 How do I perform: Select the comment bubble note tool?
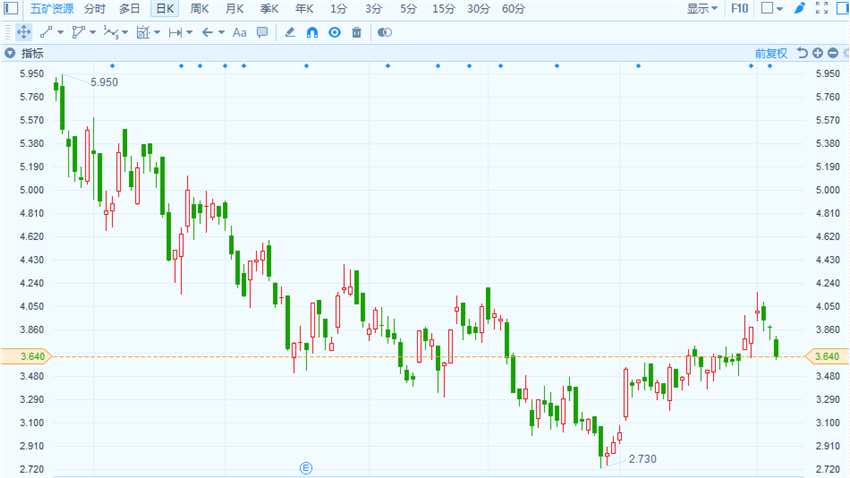262,33
